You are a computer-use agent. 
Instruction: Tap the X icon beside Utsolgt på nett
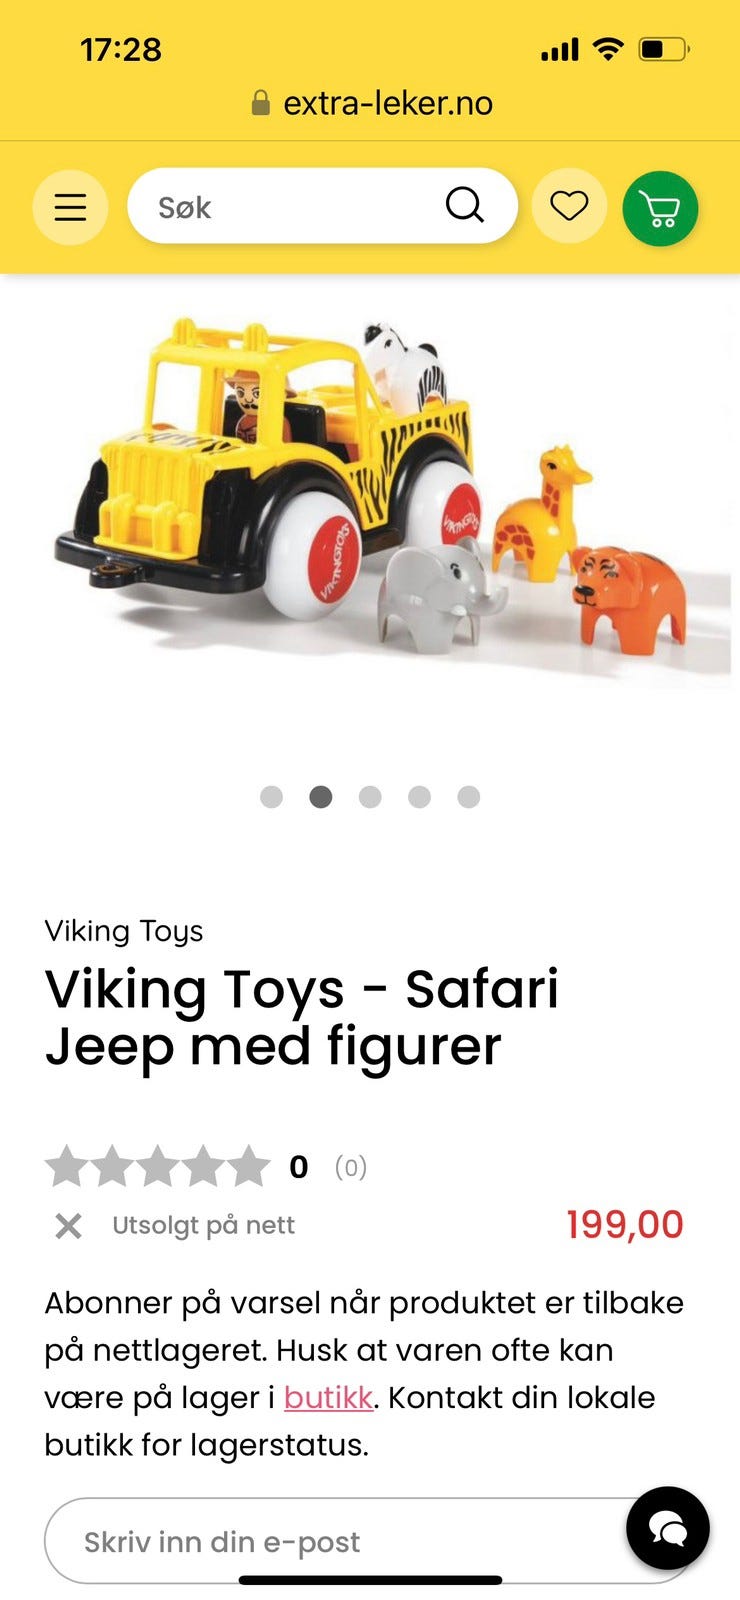click(68, 1225)
